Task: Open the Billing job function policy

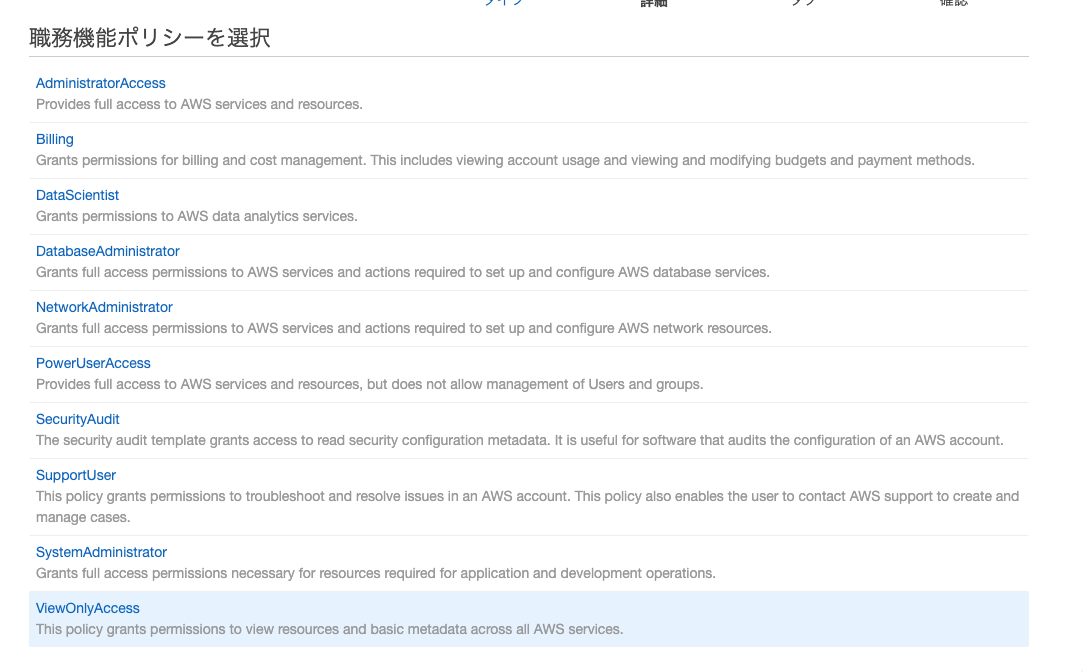Action: tap(55, 139)
